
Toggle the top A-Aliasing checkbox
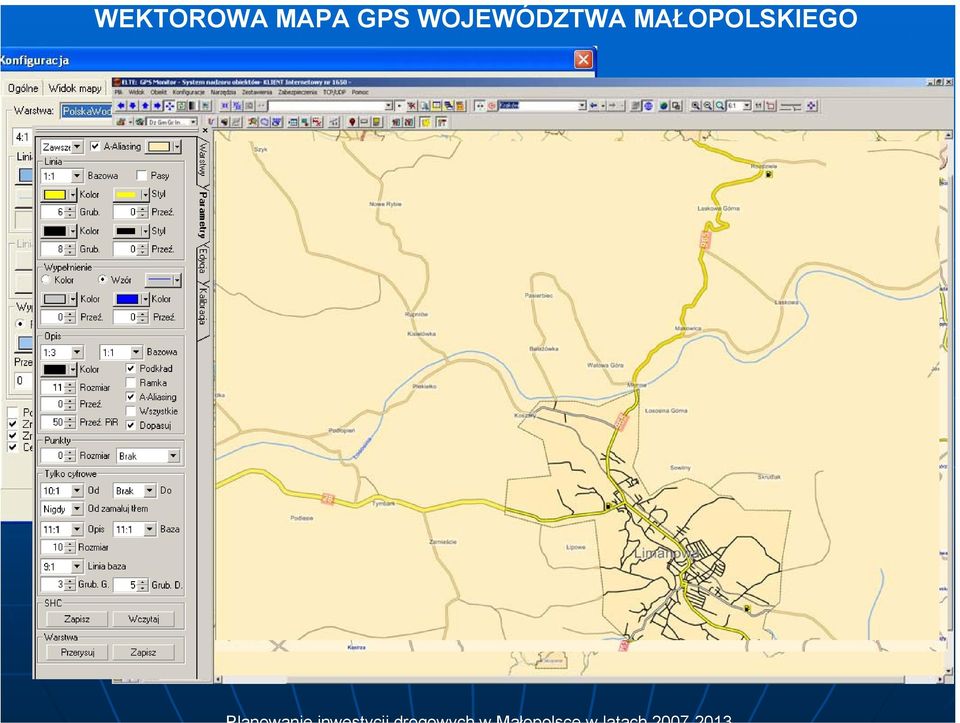click(x=94, y=146)
